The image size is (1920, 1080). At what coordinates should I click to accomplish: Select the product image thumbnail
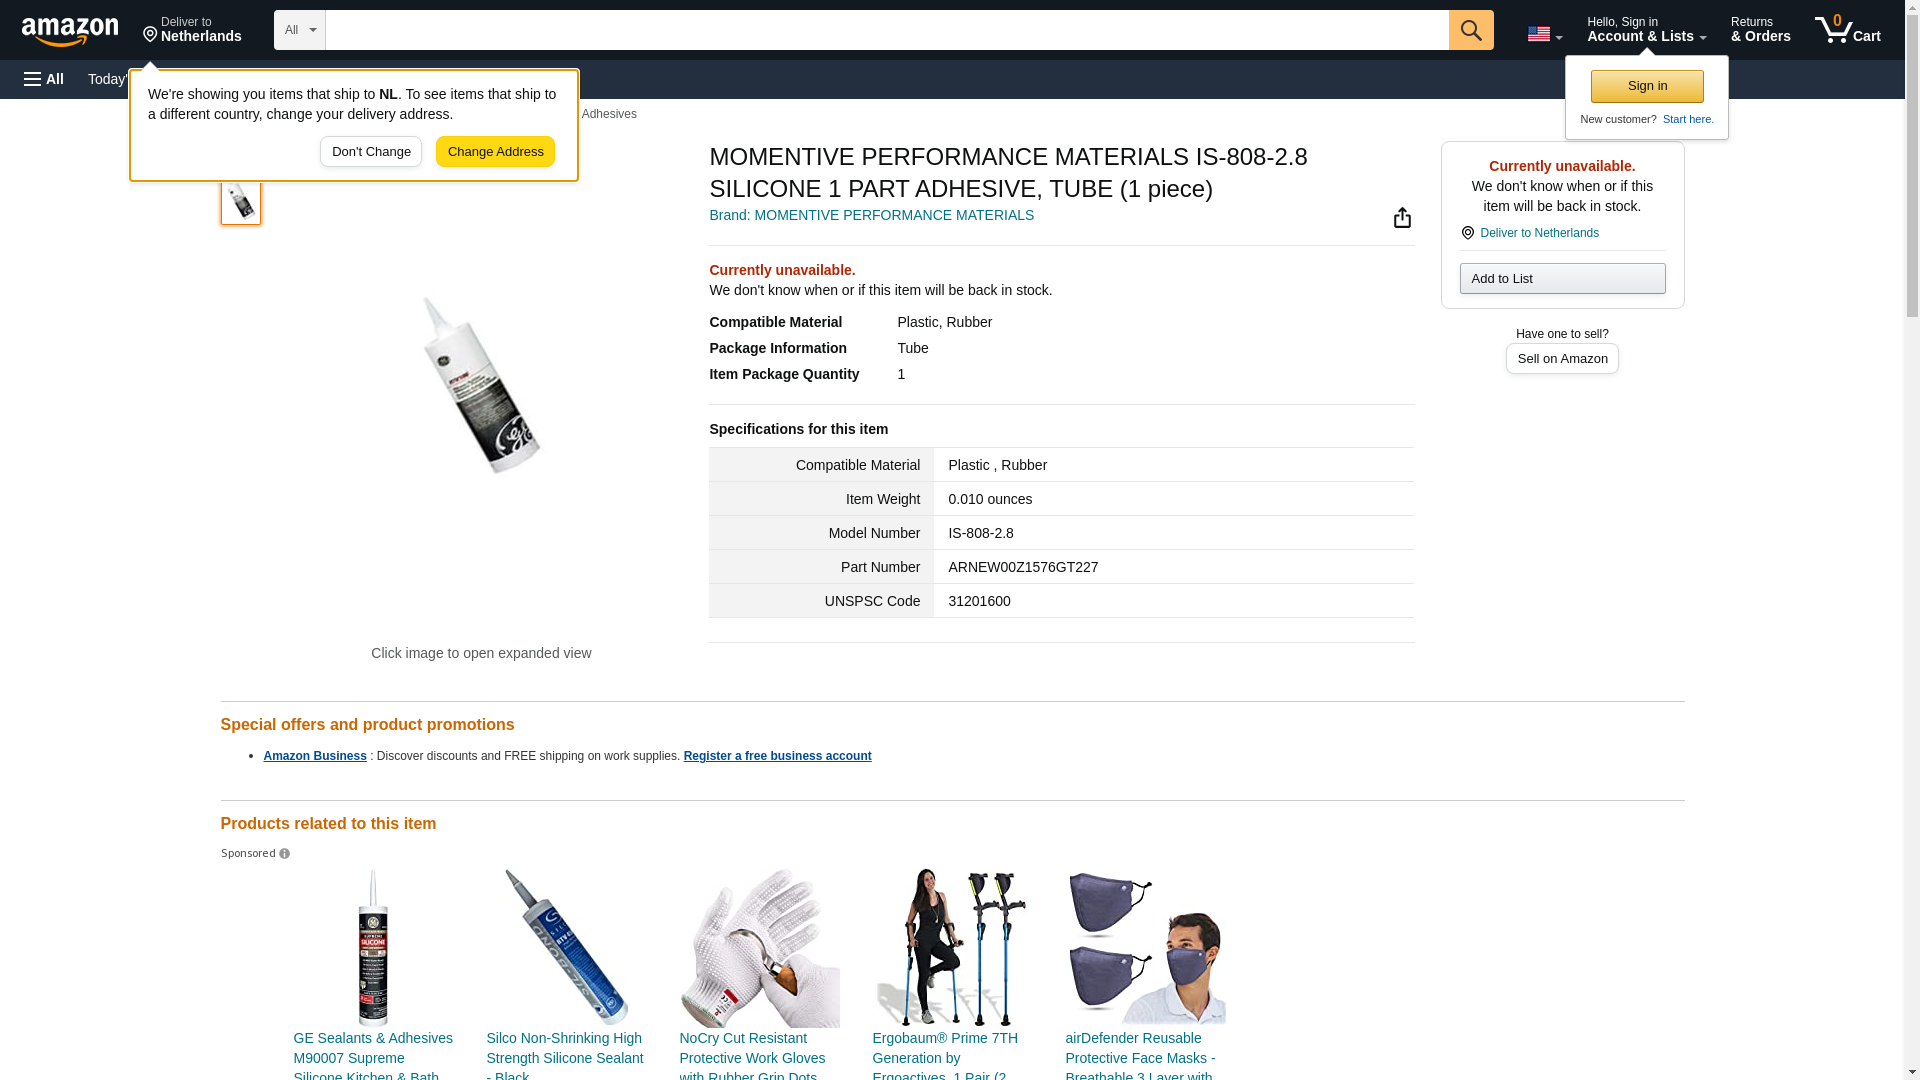(x=240, y=201)
